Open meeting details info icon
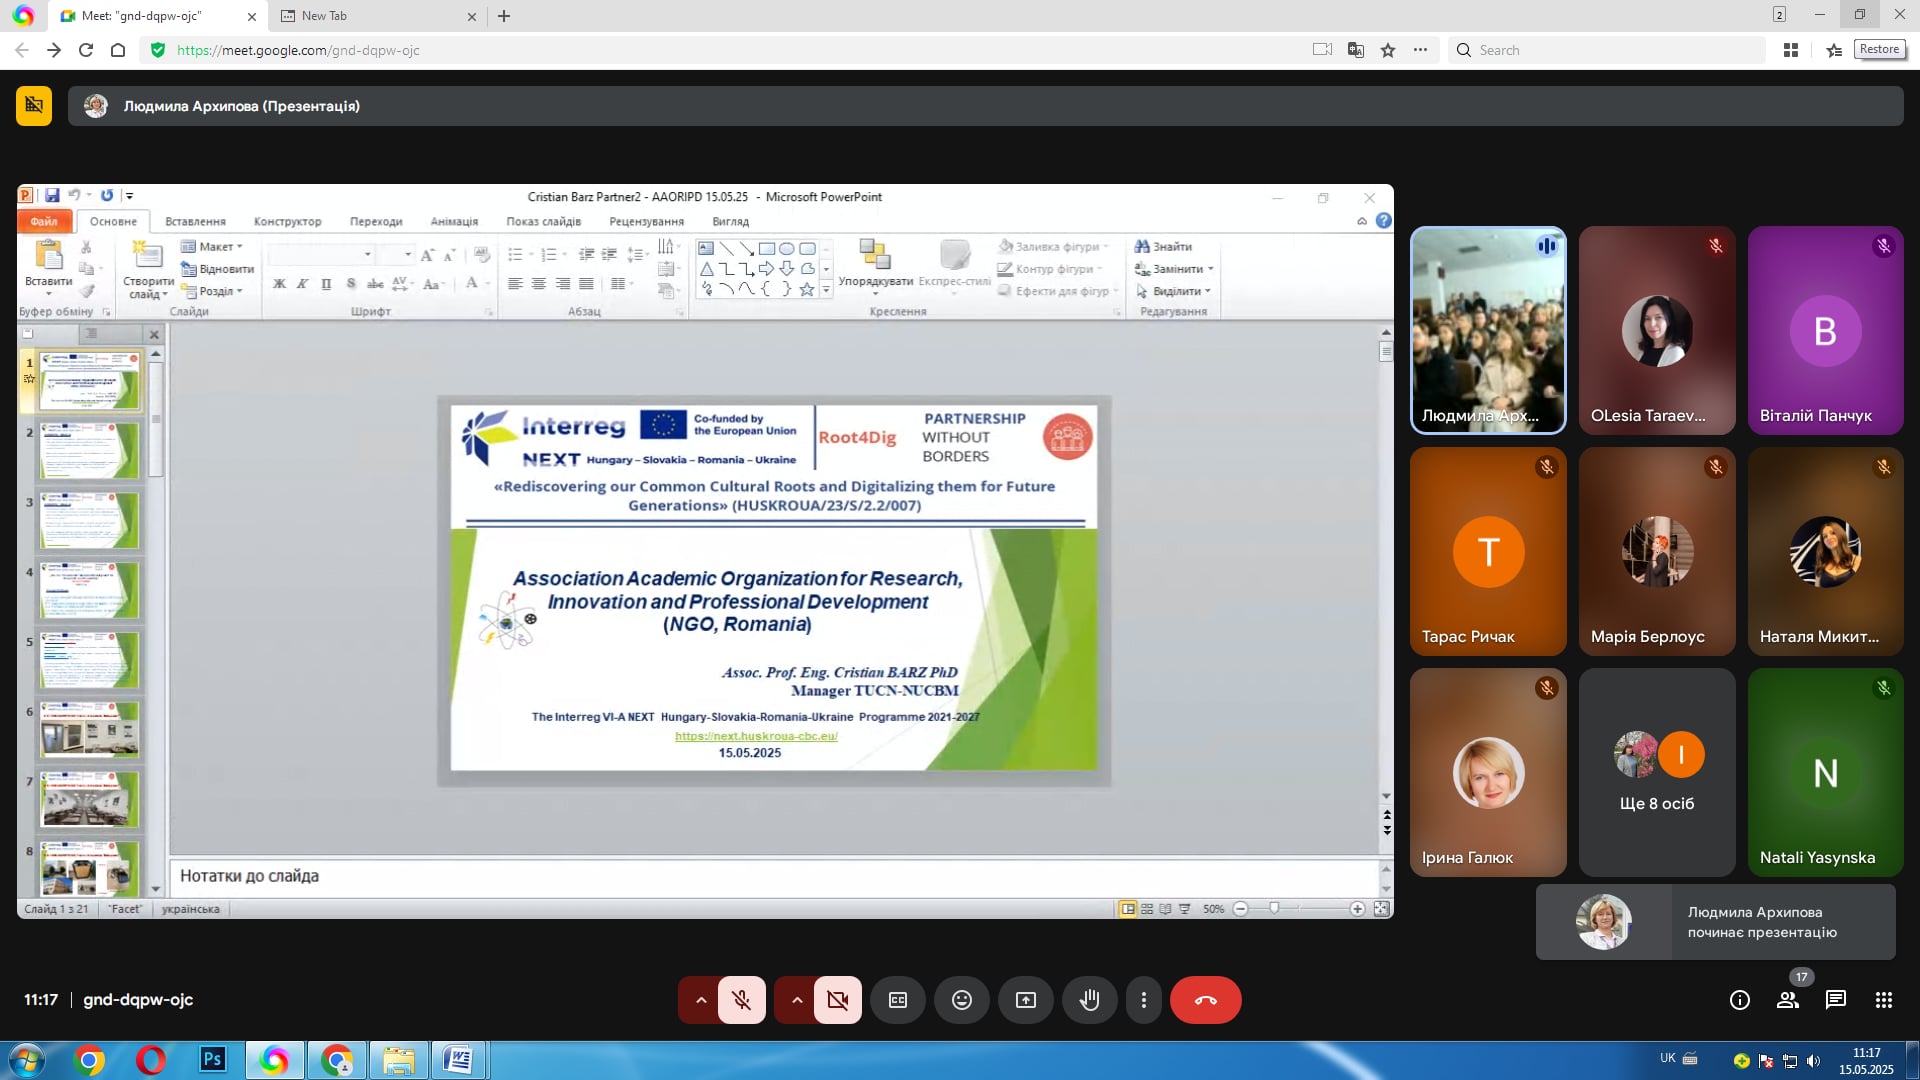 [x=1740, y=1000]
